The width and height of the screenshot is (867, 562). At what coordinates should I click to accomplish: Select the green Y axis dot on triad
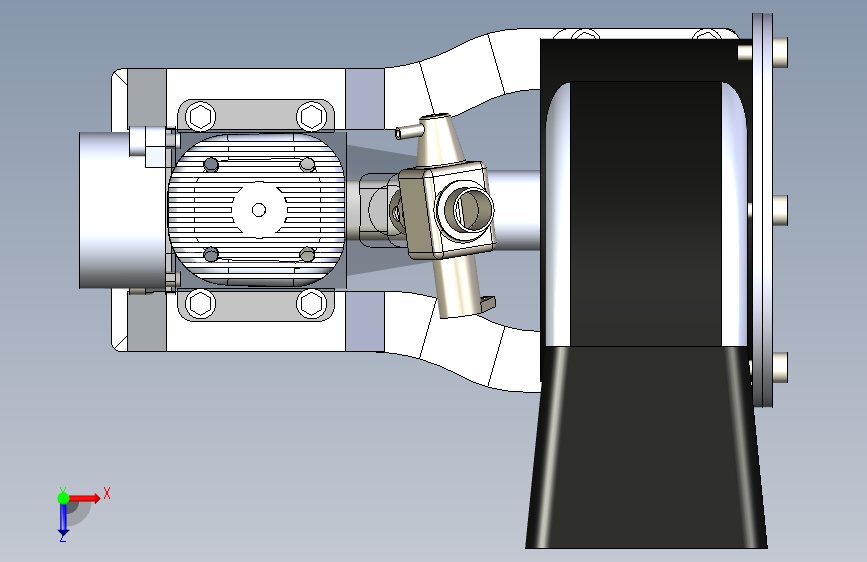63,498
